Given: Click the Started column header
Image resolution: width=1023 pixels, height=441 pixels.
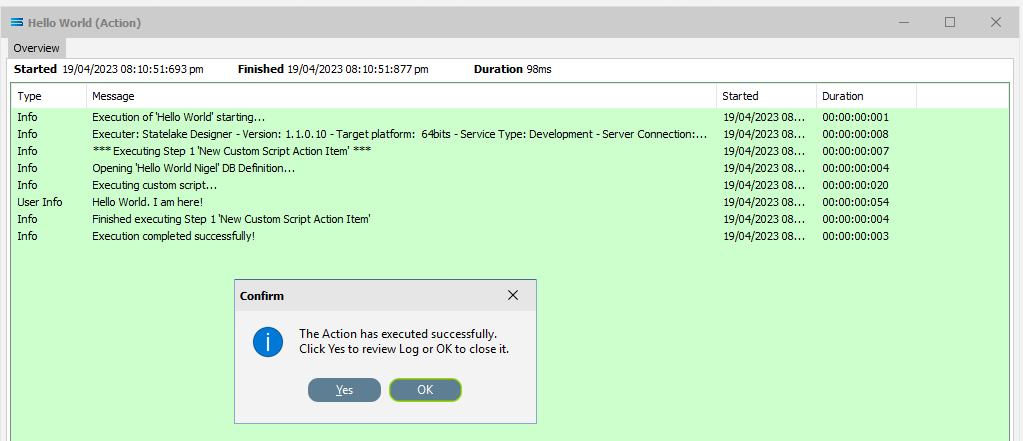Looking at the screenshot, I should (766, 96).
